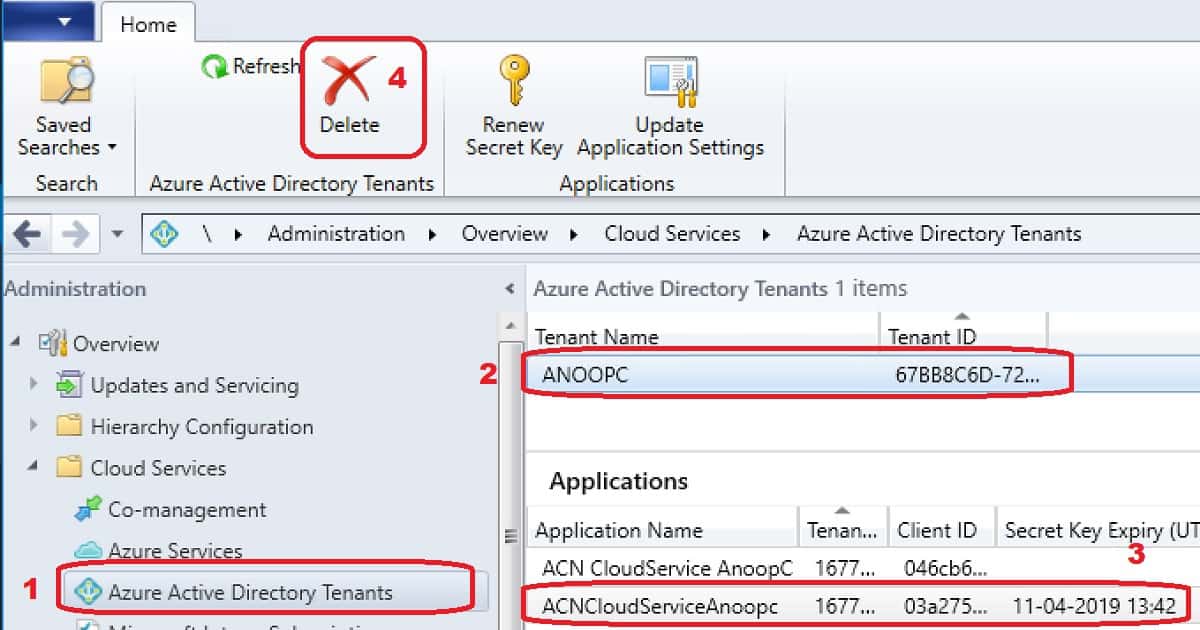Select Cloud Services in the breadcrumb
The height and width of the screenshot is (630, 1200).
click(672, 234)
